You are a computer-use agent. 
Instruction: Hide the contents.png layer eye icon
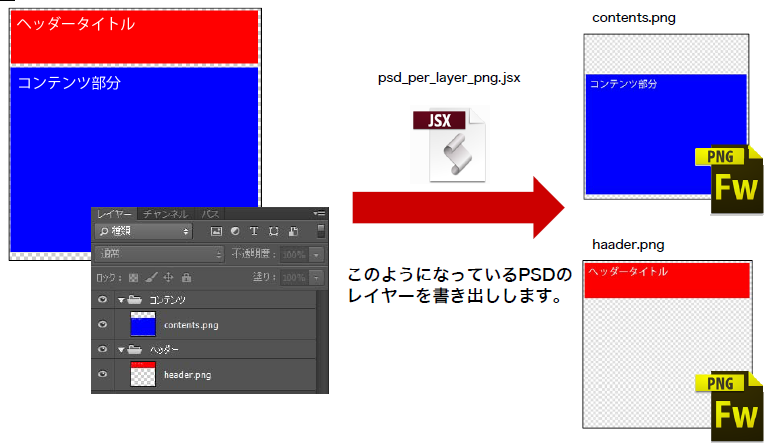(103, 324)
